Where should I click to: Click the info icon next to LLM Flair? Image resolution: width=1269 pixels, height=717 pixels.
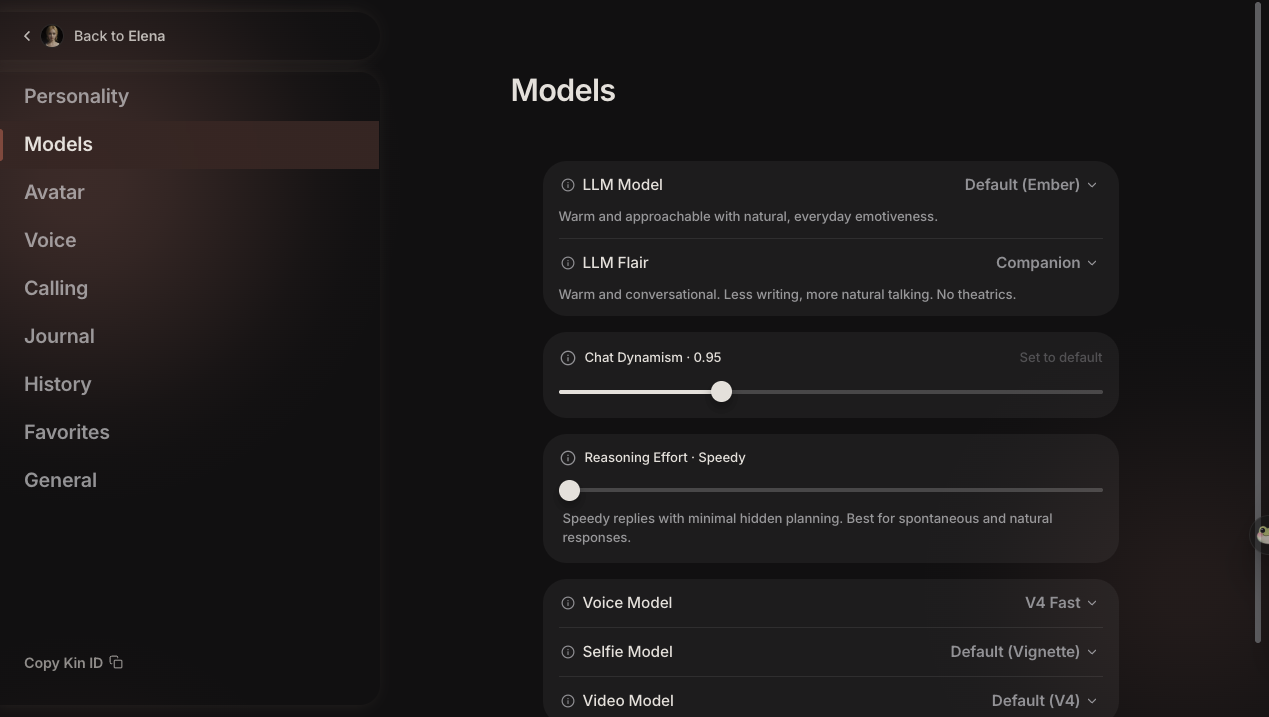click(x=568, y=263)
